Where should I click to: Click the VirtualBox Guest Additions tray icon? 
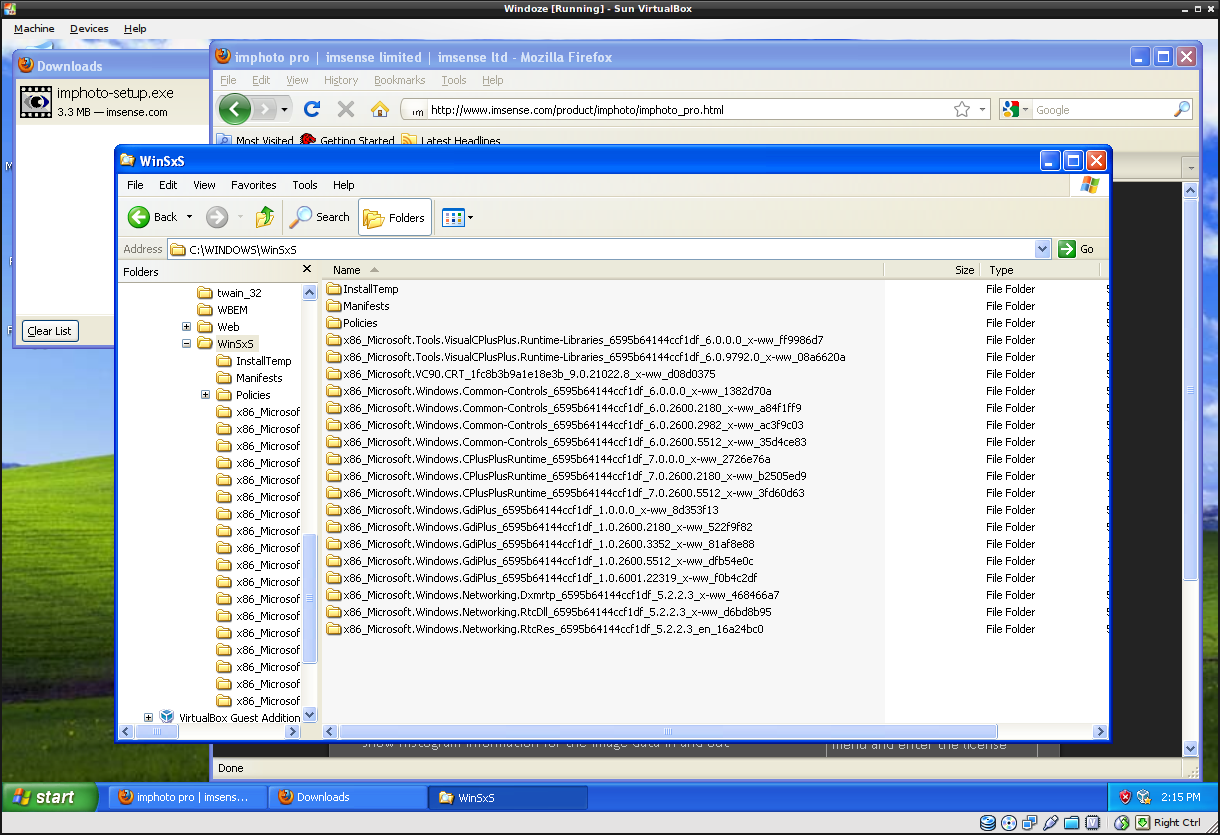[1143, 797]
